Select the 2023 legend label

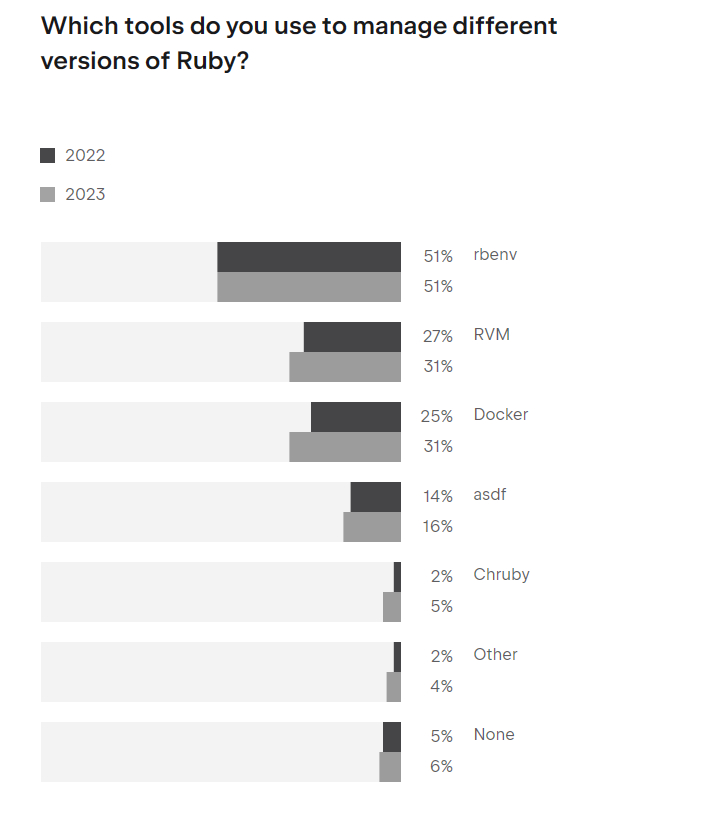85,194
